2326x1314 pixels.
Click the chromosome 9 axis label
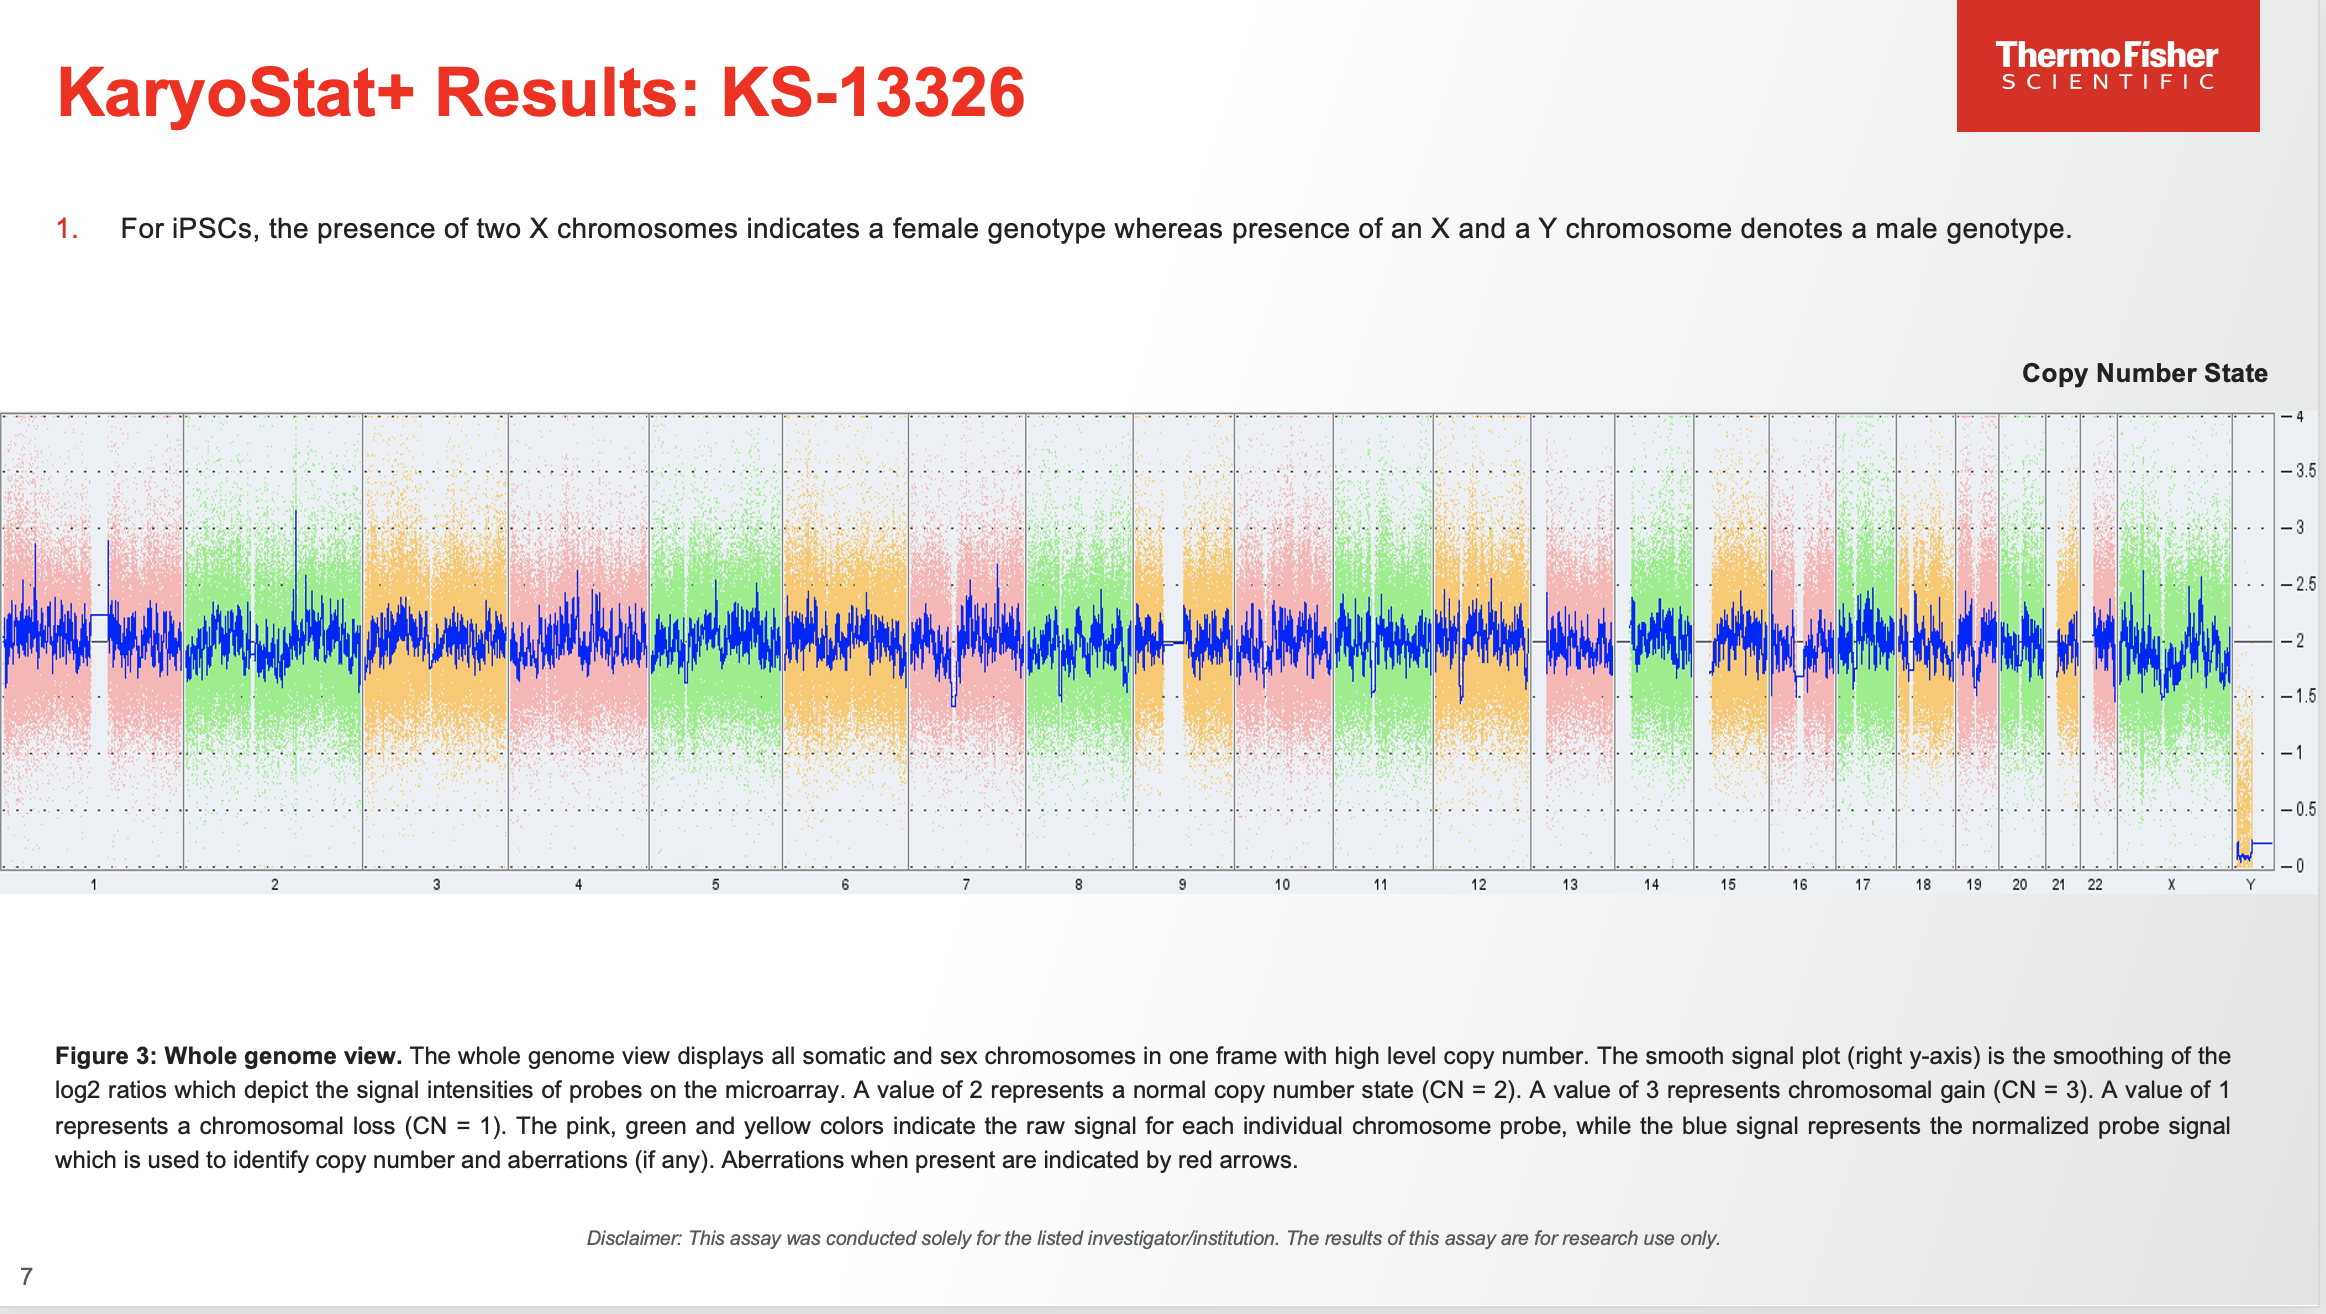click(1183, 885)
